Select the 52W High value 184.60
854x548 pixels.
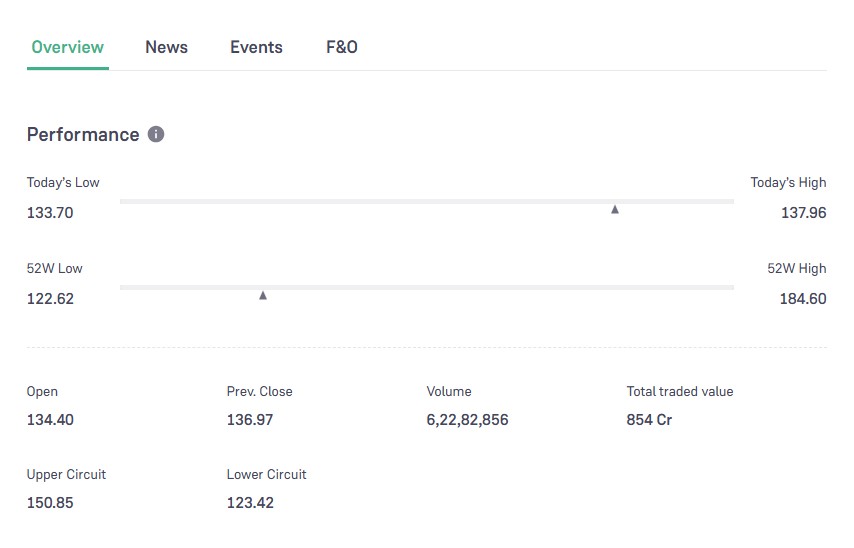point(803,299)
